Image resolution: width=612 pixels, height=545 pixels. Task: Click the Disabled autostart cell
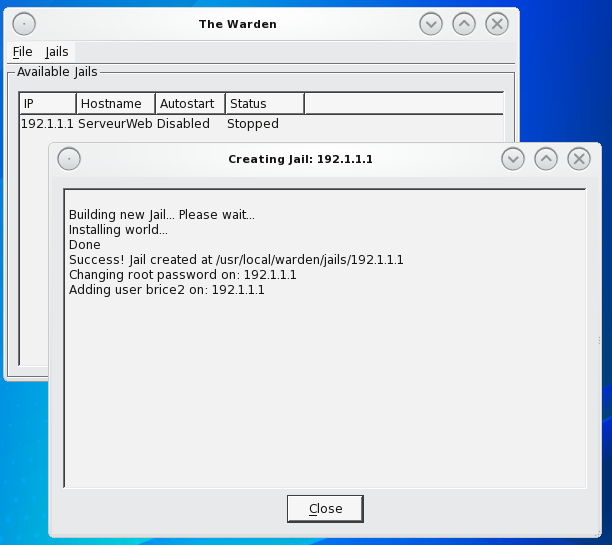click(x=183, y=124)
